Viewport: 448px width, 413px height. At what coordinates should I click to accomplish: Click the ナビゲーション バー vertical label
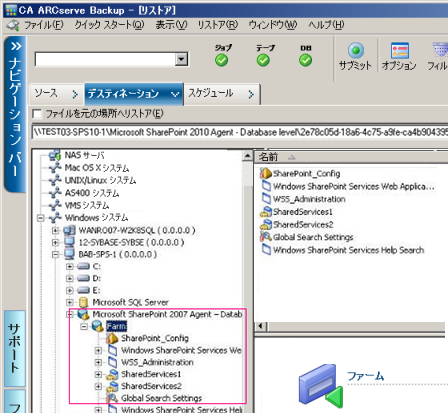15,117
